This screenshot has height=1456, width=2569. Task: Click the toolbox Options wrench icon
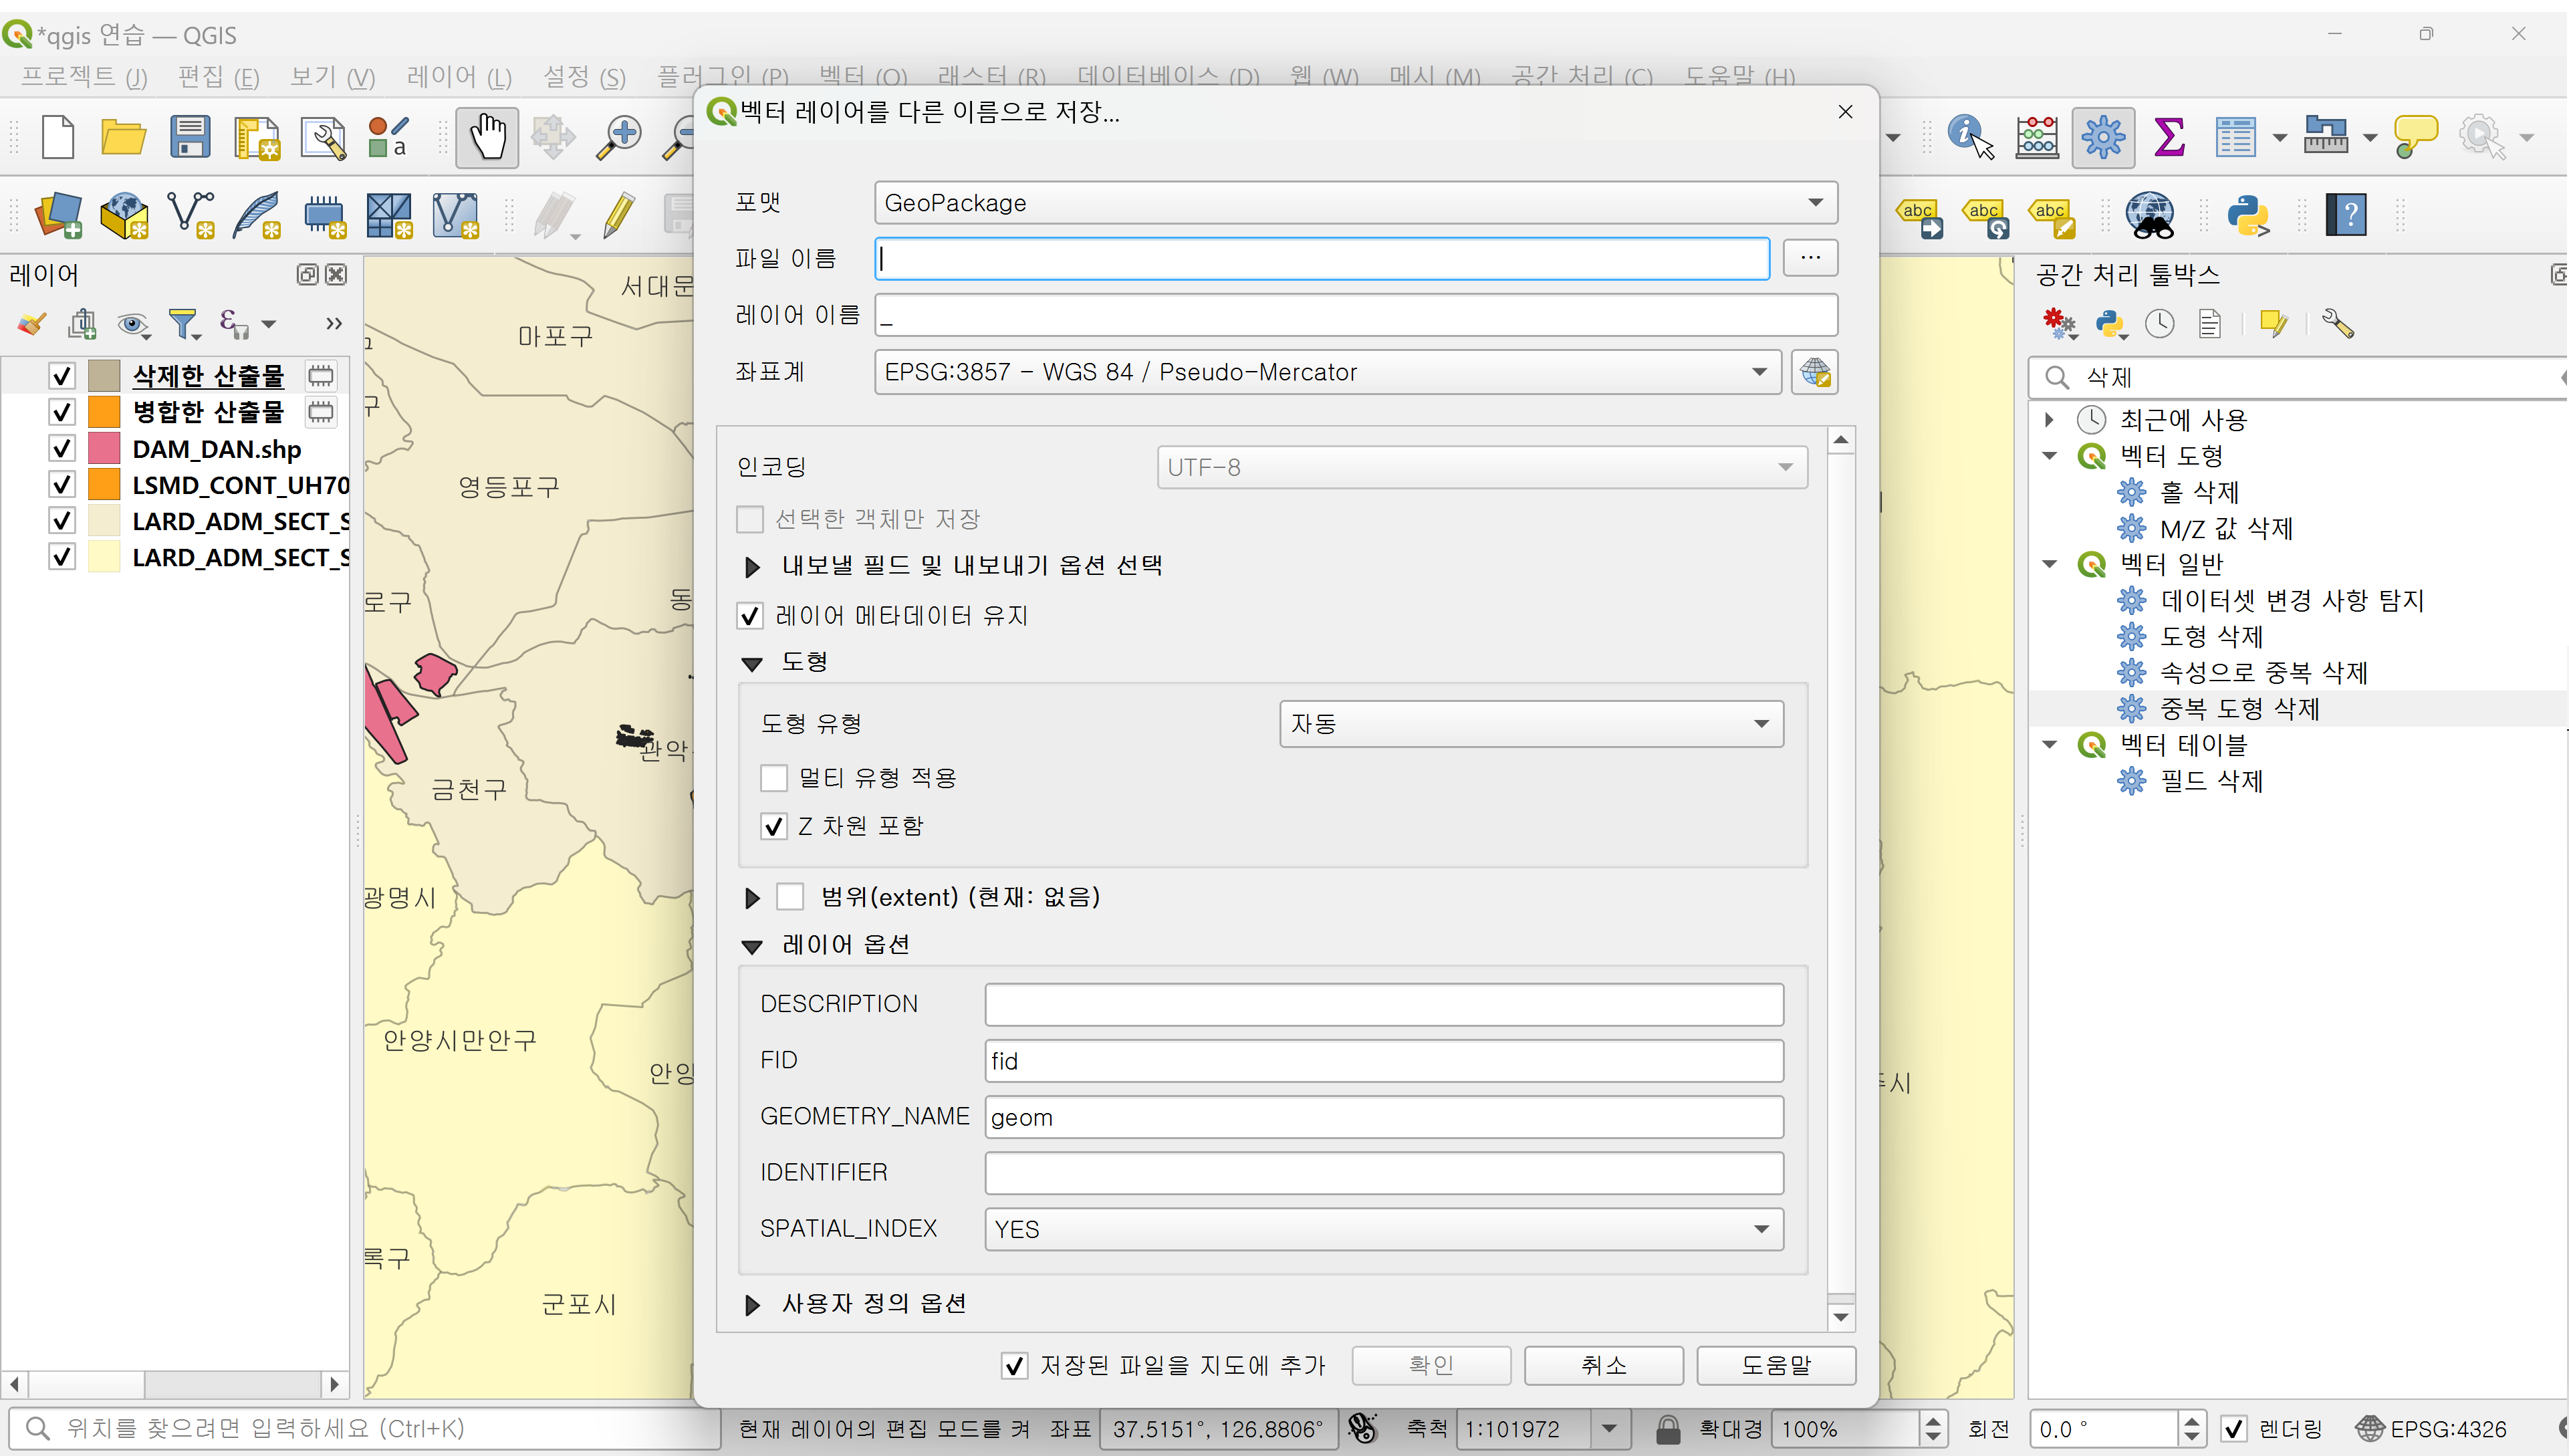pos(2337,324)
